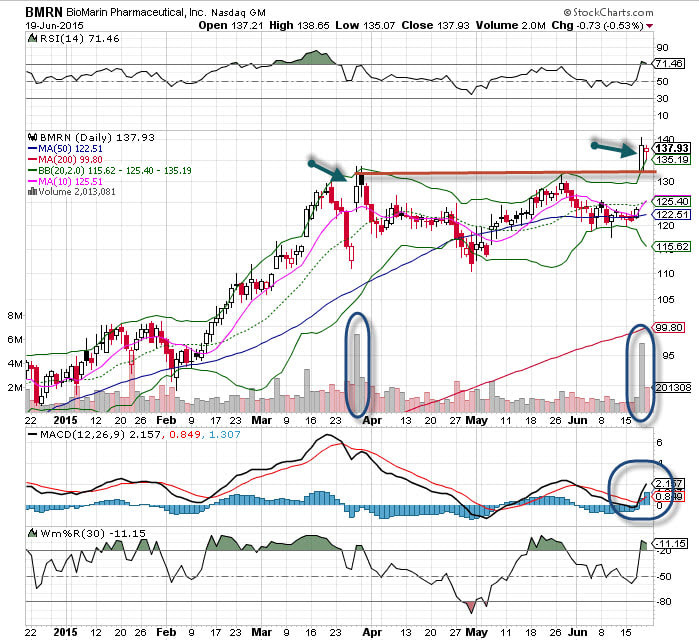Click the 110 price axis label
699x644 pixels.
coord(666,274)
